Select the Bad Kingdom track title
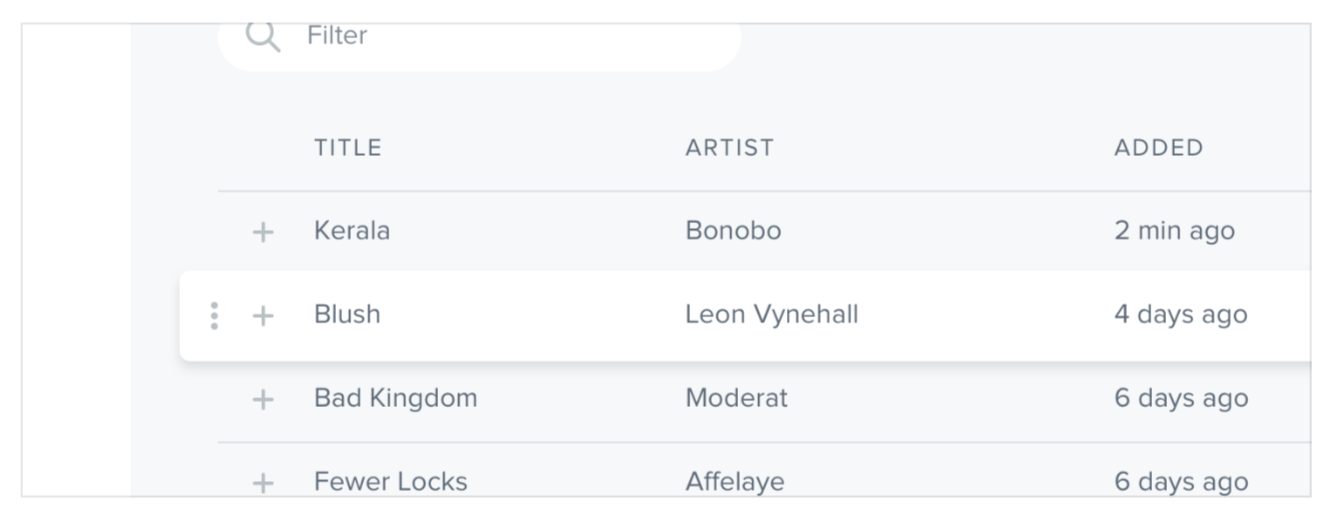 point(395,398)
